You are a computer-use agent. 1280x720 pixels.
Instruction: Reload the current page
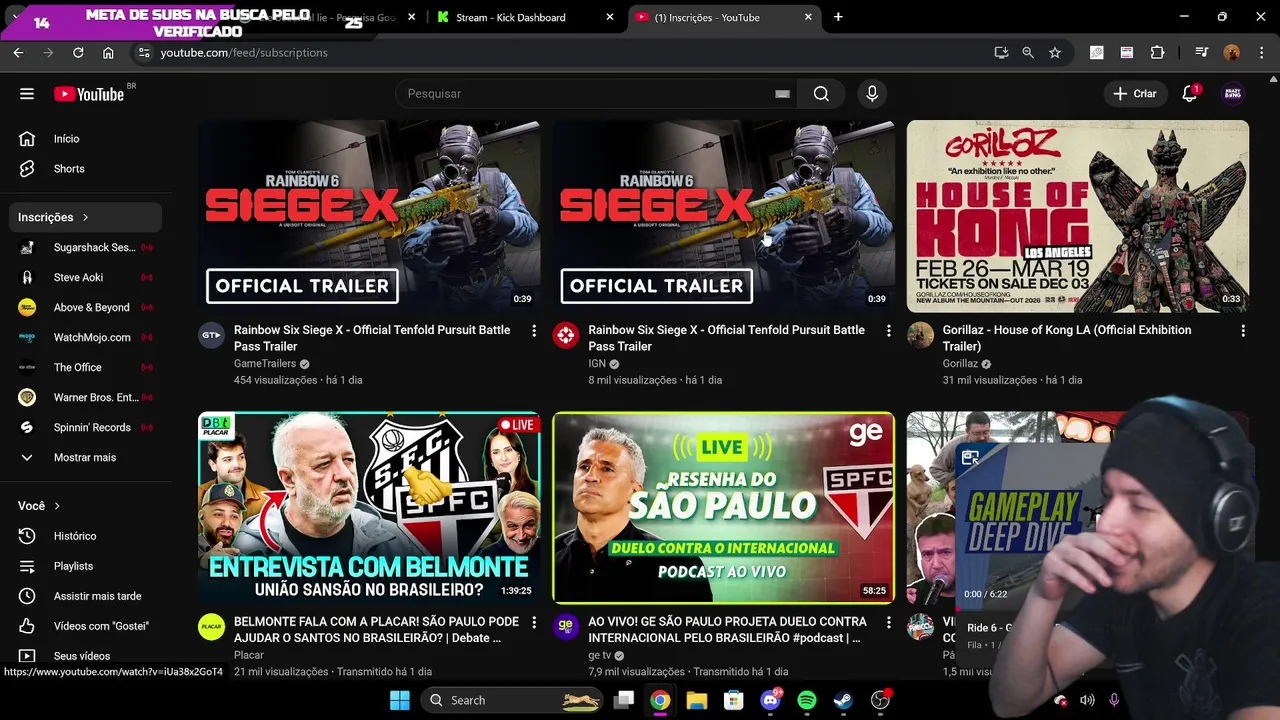click(78, 53)
